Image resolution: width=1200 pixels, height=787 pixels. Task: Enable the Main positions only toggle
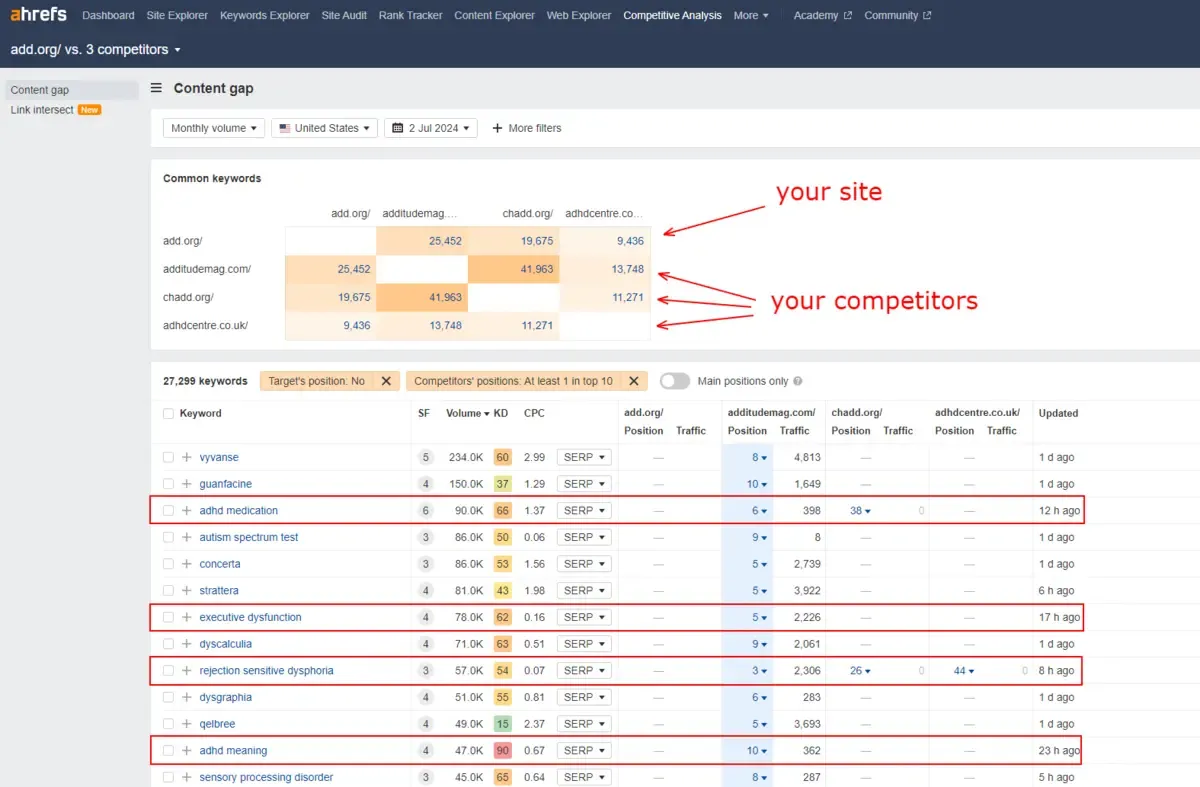coord(674,381)
